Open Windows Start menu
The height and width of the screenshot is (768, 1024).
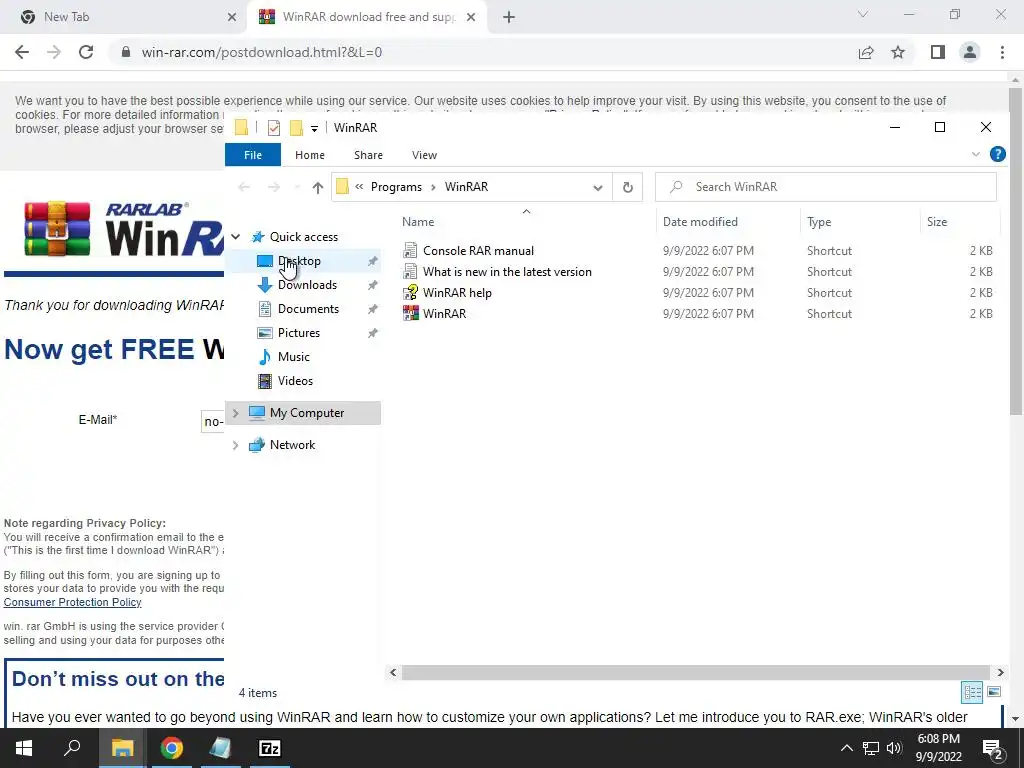pos(24,748)
